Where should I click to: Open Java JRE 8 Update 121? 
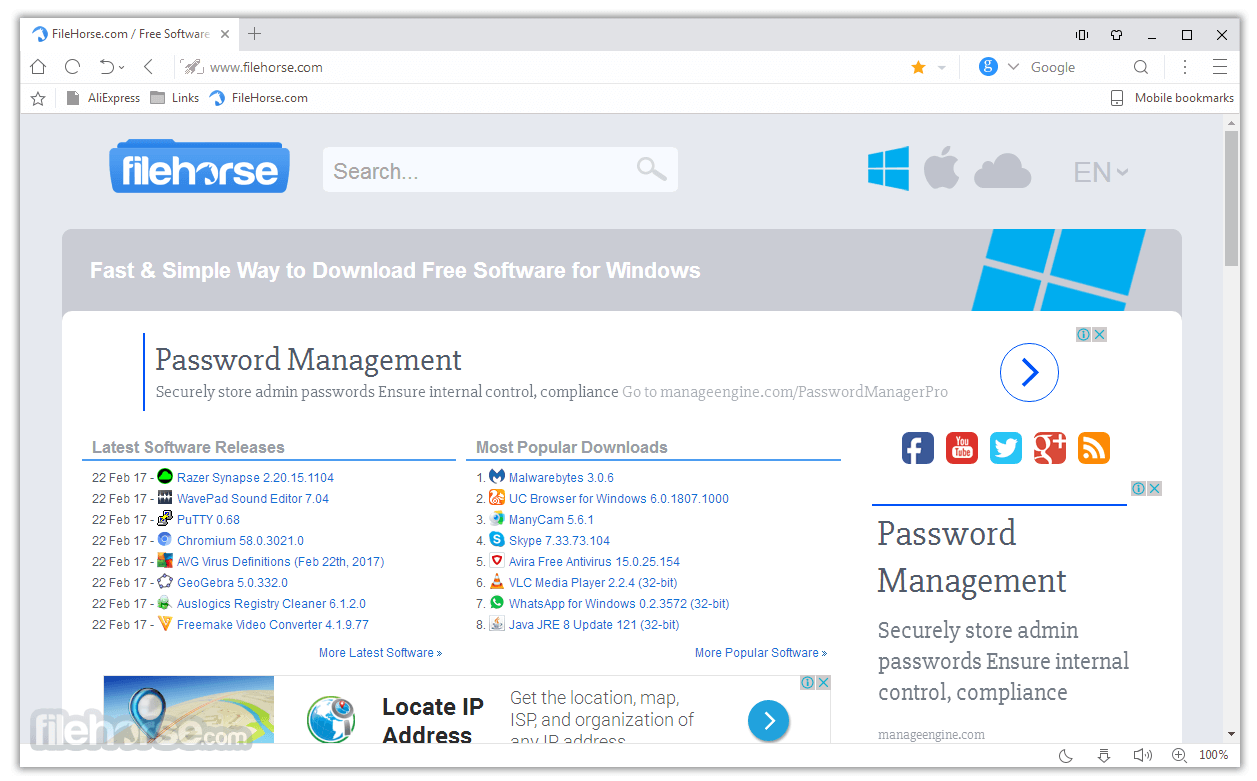(594, 625)
